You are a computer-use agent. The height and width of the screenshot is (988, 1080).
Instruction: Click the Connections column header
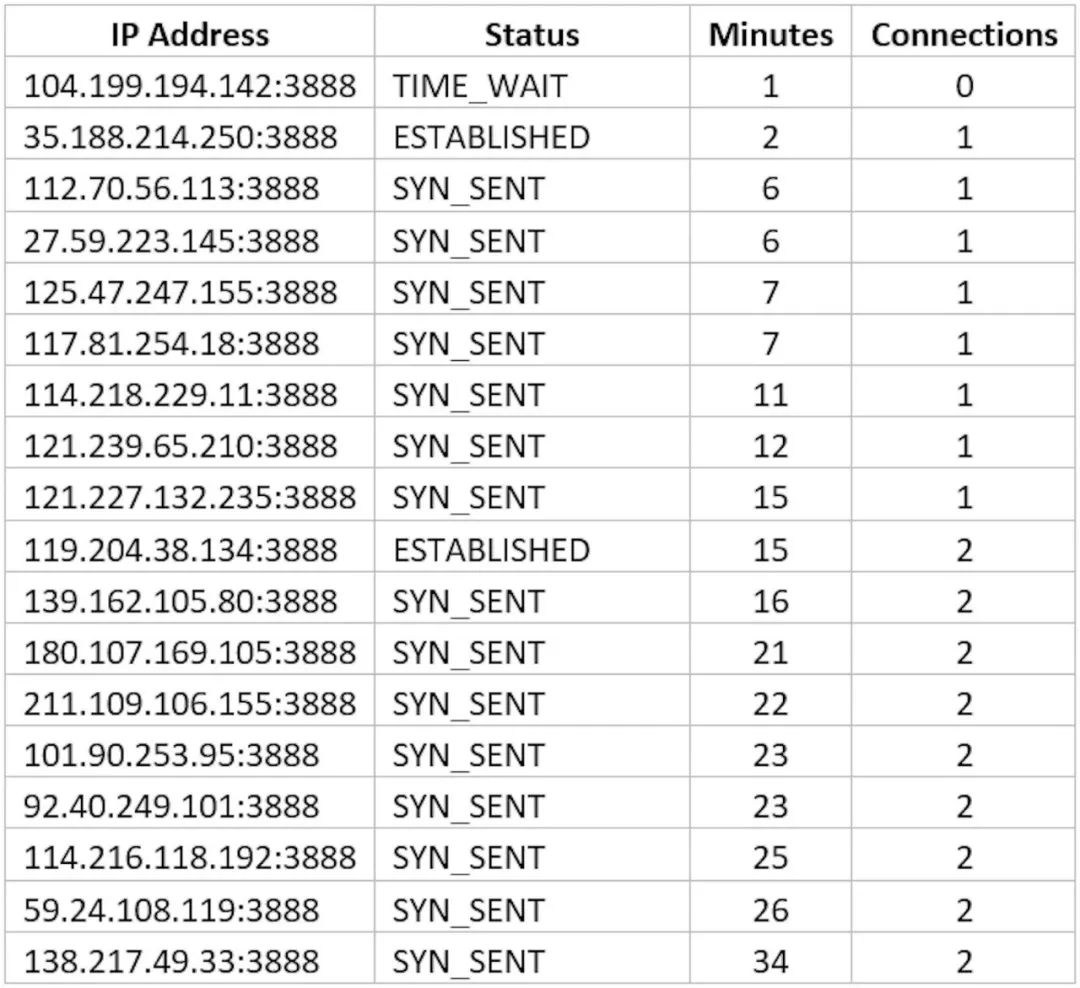coord(964,34)
